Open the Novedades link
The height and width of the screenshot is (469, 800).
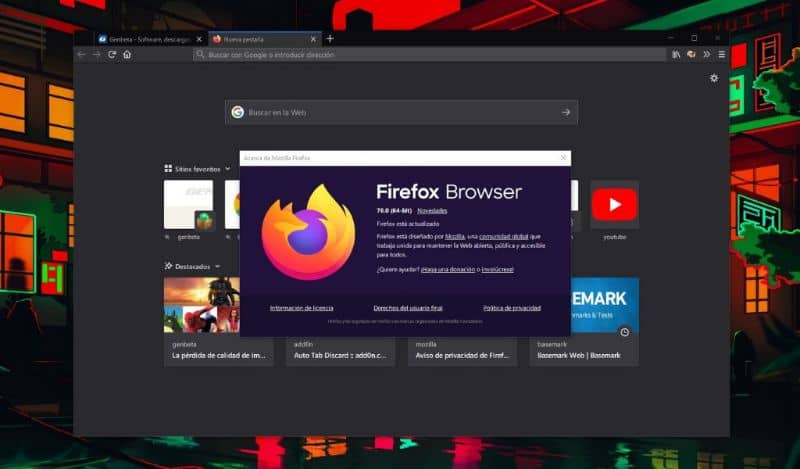tap(432, 211)
